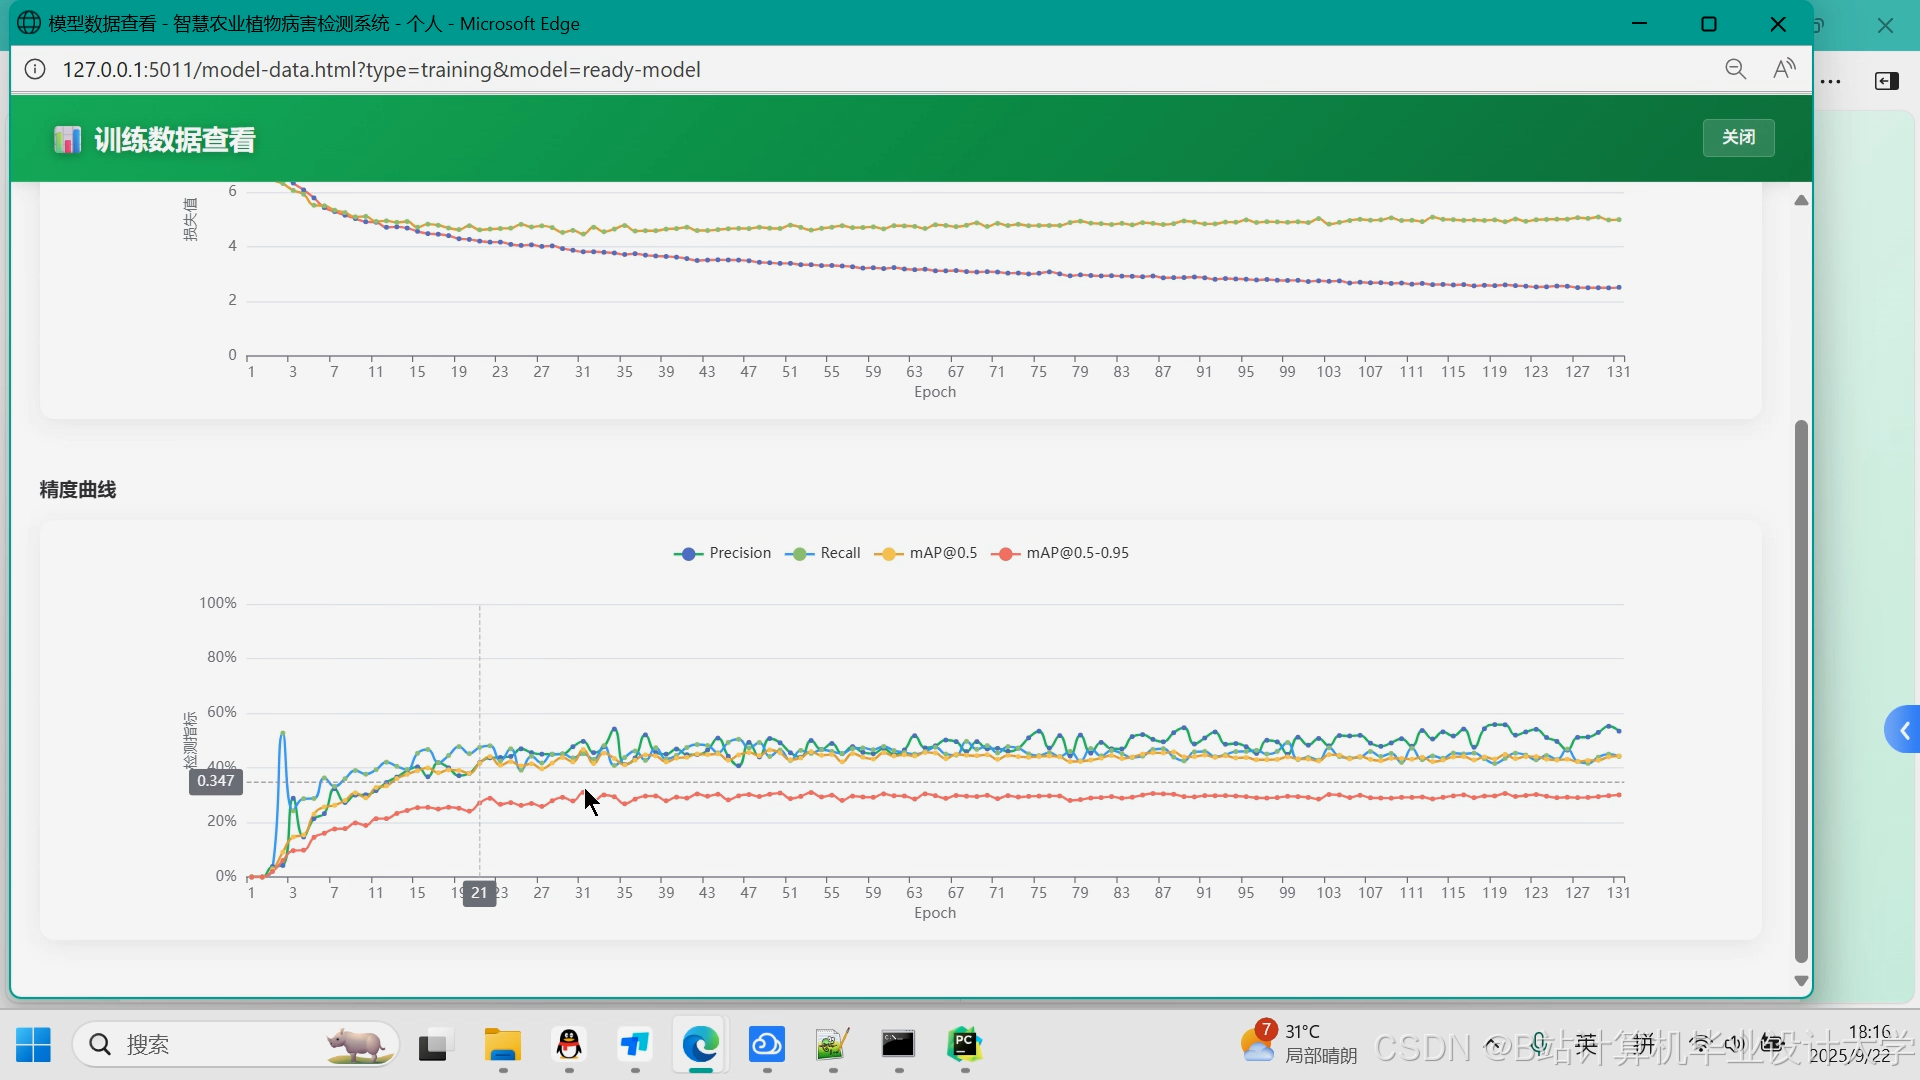
Task: Open the terminal icon in taskbar
Action: tap(898, 1045)
